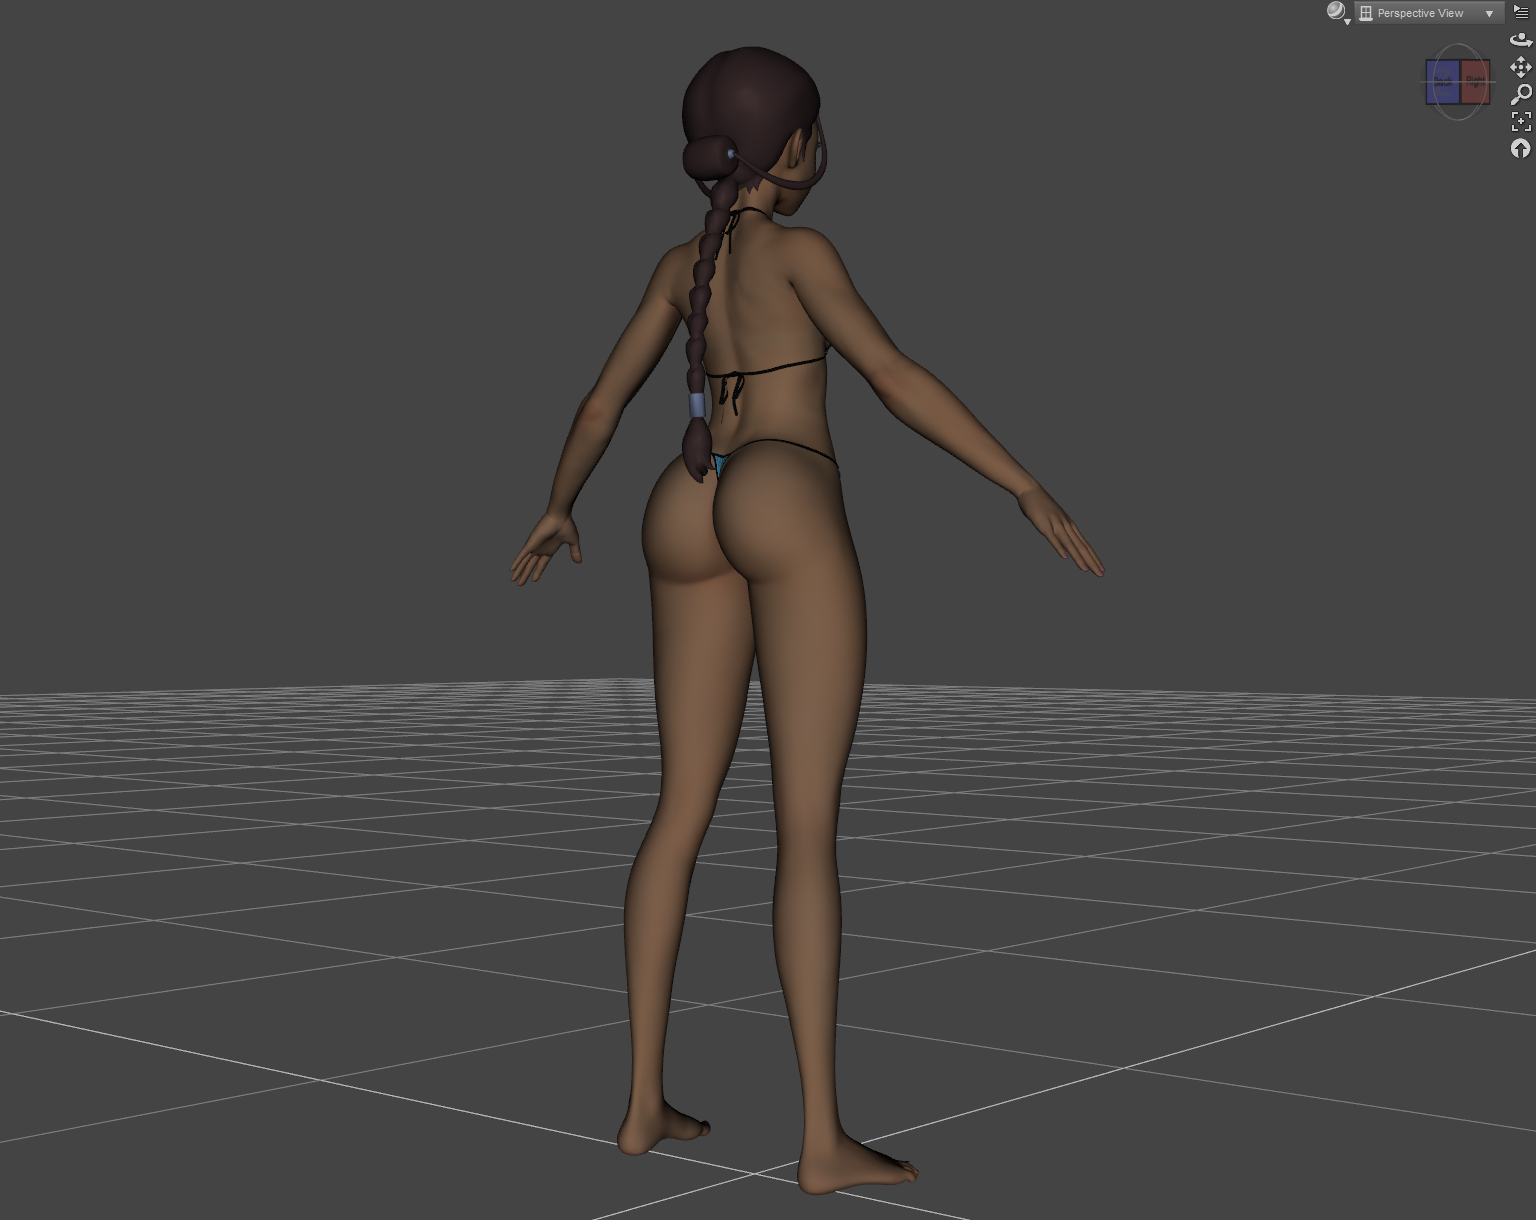Open the viewport options menu icon
Viewport: 1536px width, 1220px height.
click(x=1521, y=12)
